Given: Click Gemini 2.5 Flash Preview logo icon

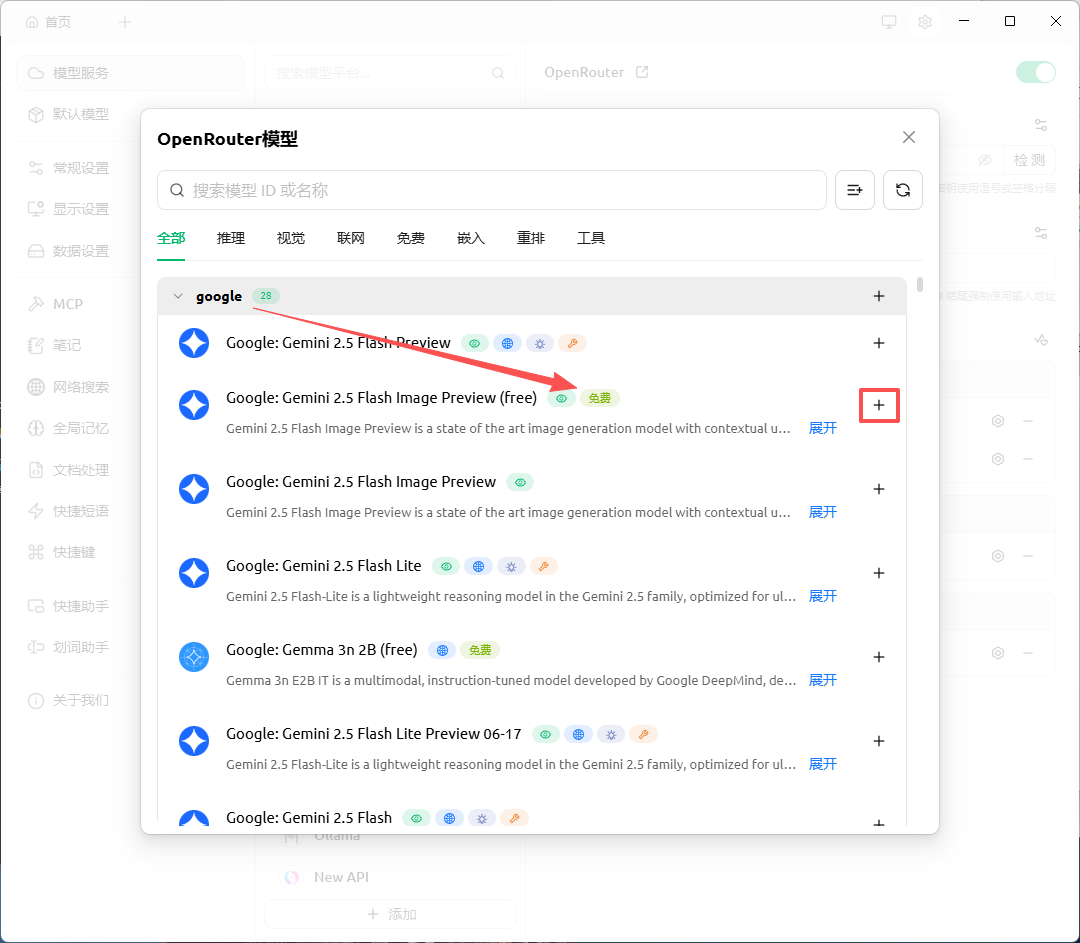Looking at the screenshot, I should pos(194,343).
